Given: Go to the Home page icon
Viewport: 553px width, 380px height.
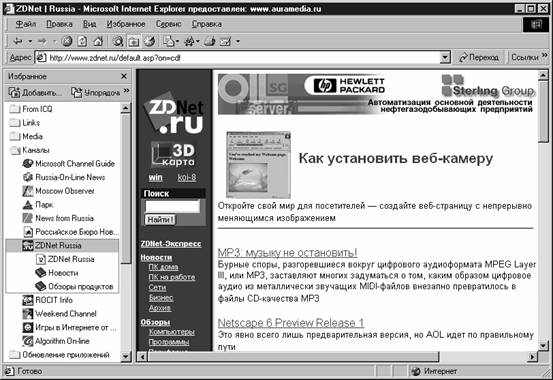Looking at the screenshot, I should tap(98, 41).
